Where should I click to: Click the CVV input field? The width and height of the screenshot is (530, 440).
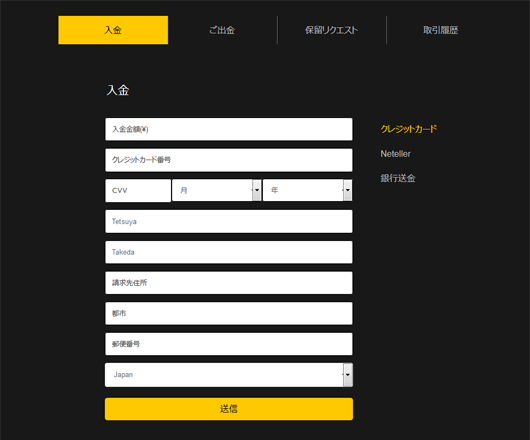point(138,191)
